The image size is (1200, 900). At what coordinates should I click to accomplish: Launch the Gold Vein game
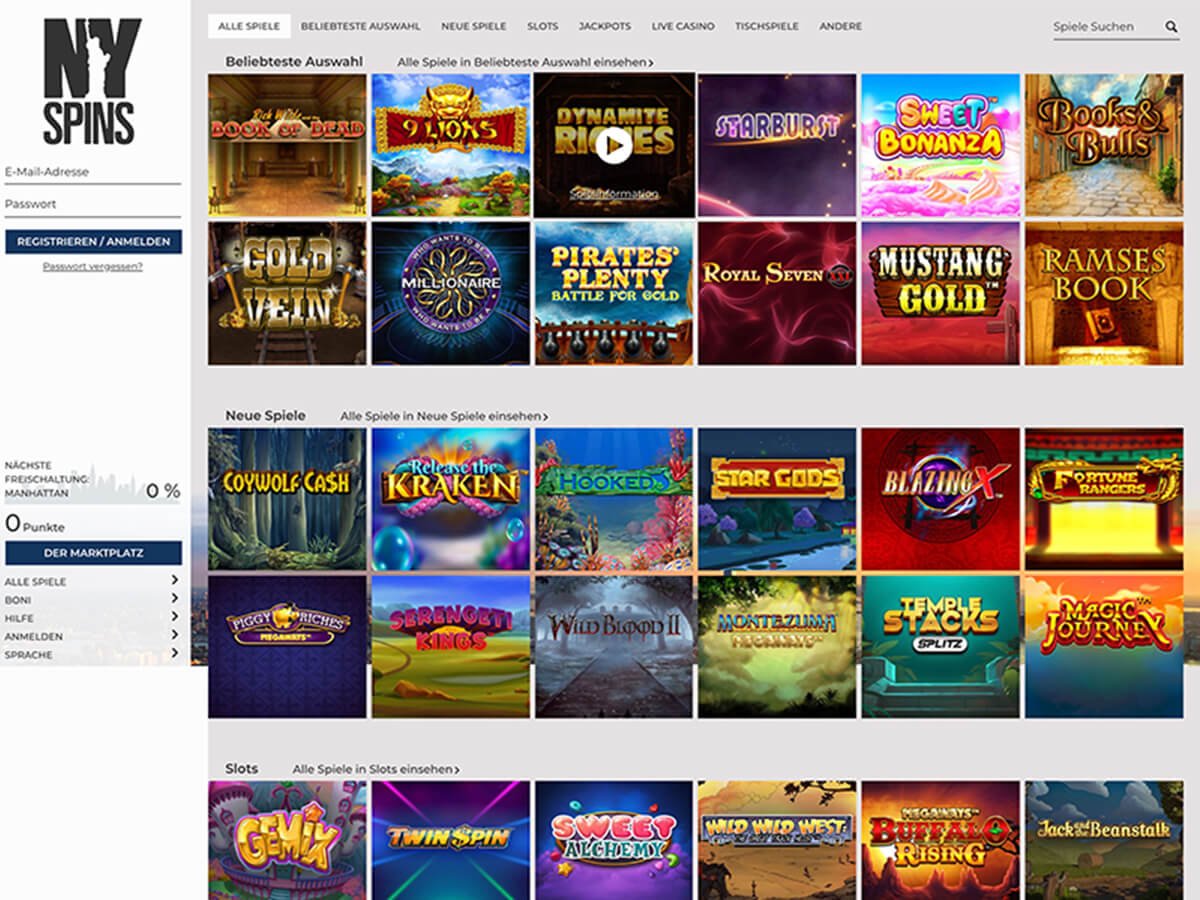click(x=287, y=293)
